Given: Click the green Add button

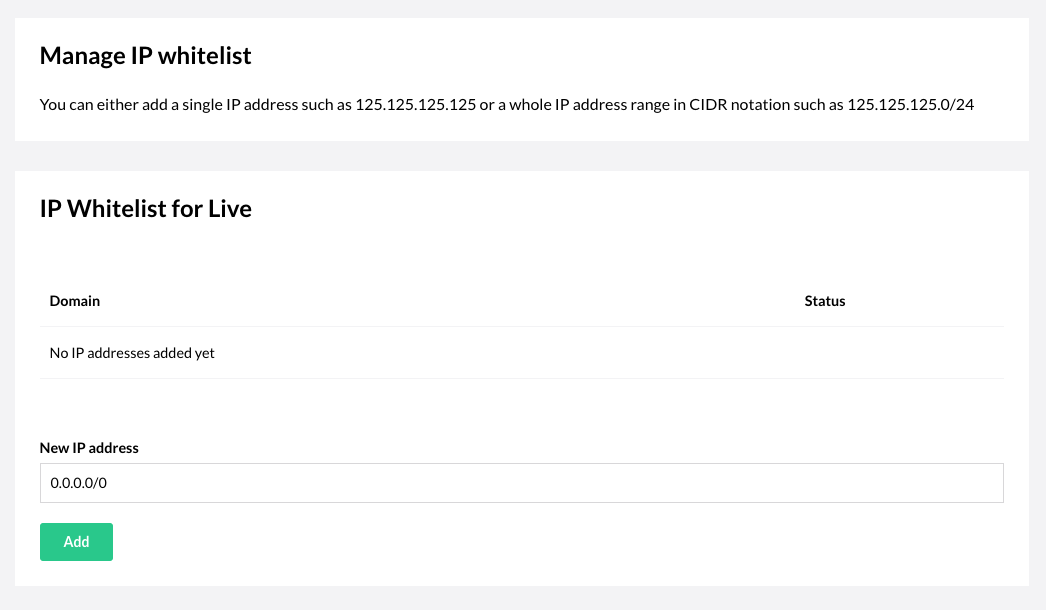Looking at the screenshot, I should coord(76,541).
